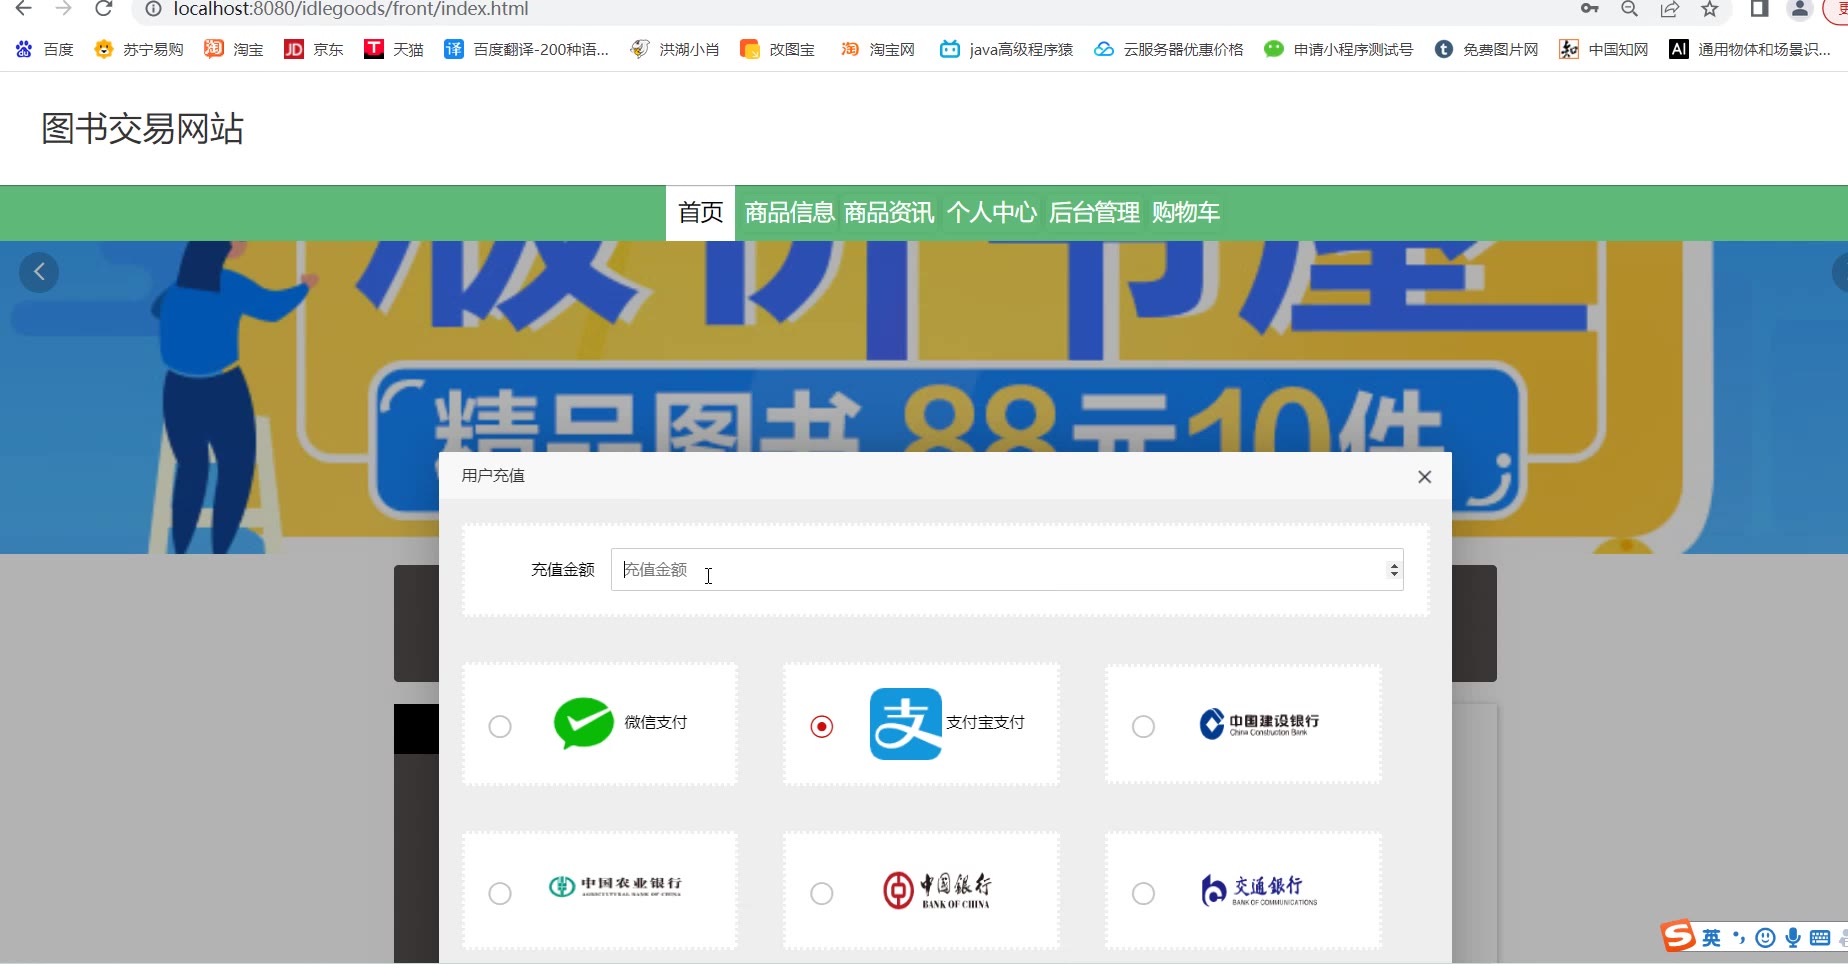1848x964 pixels.
Task: Go to previous carousel banner slide
Action: 39,272
